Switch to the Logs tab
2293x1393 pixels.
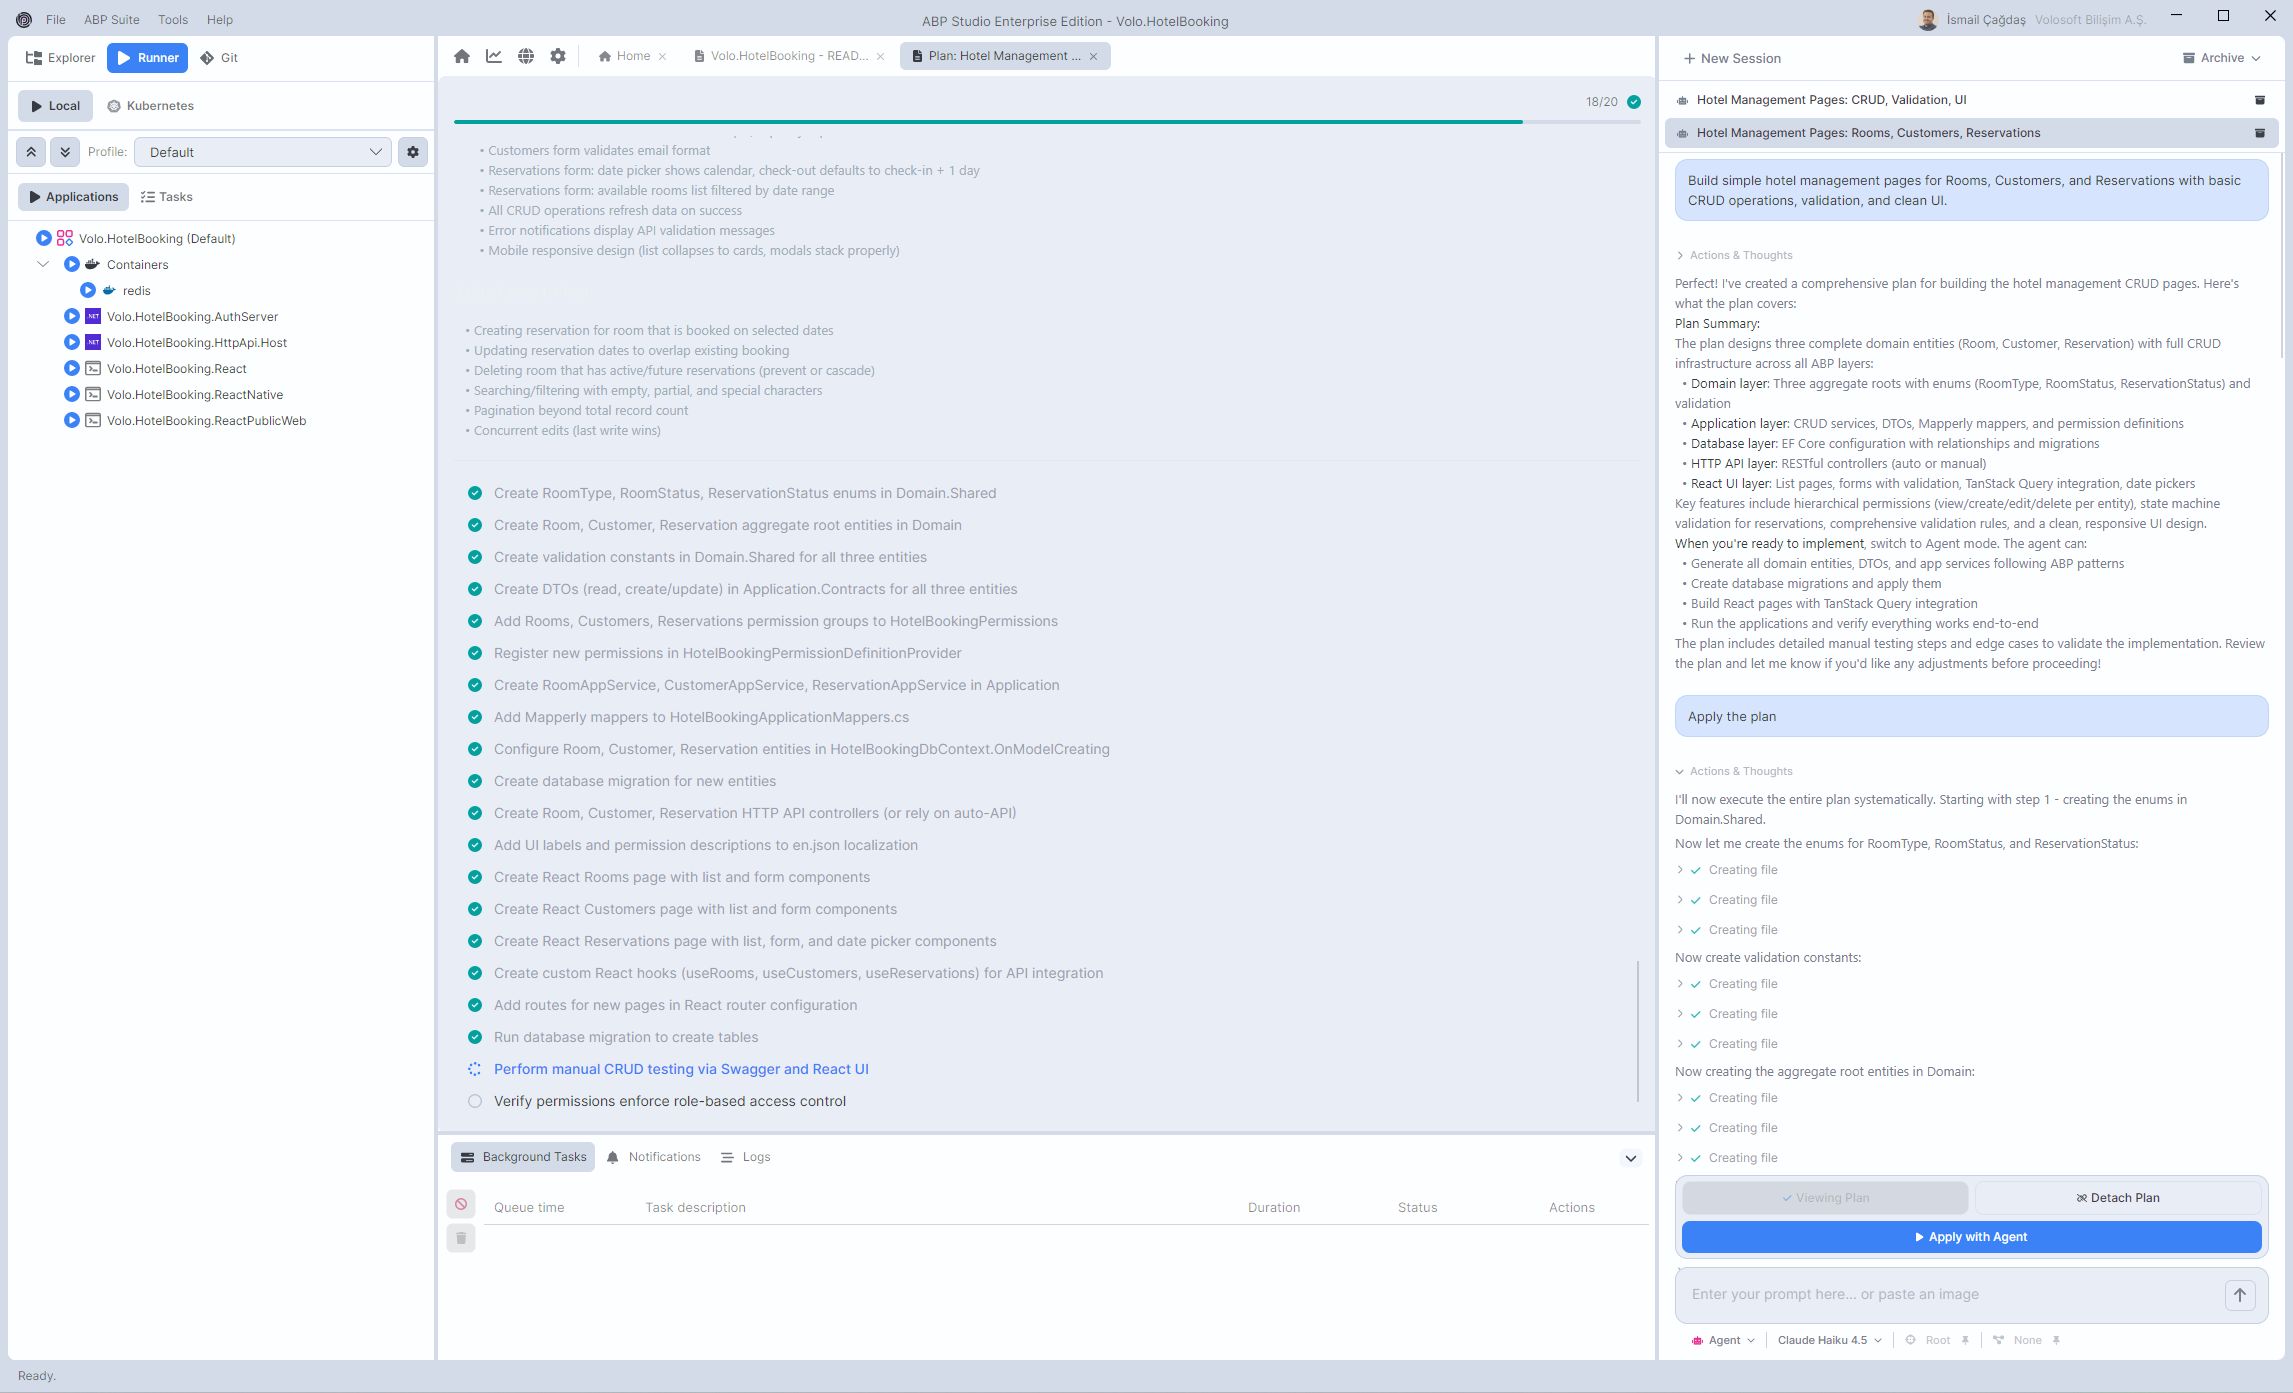746,1157
